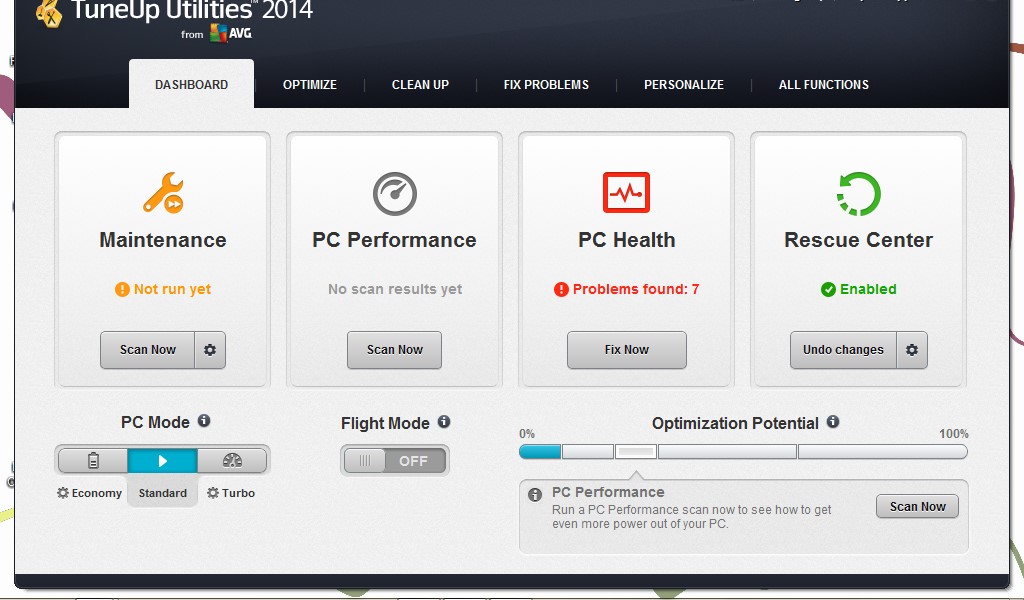The height and width of the screenshot is (600, 1024).
Task: Click the PC Health heartbeat icon
Action: tap(626, 193)
